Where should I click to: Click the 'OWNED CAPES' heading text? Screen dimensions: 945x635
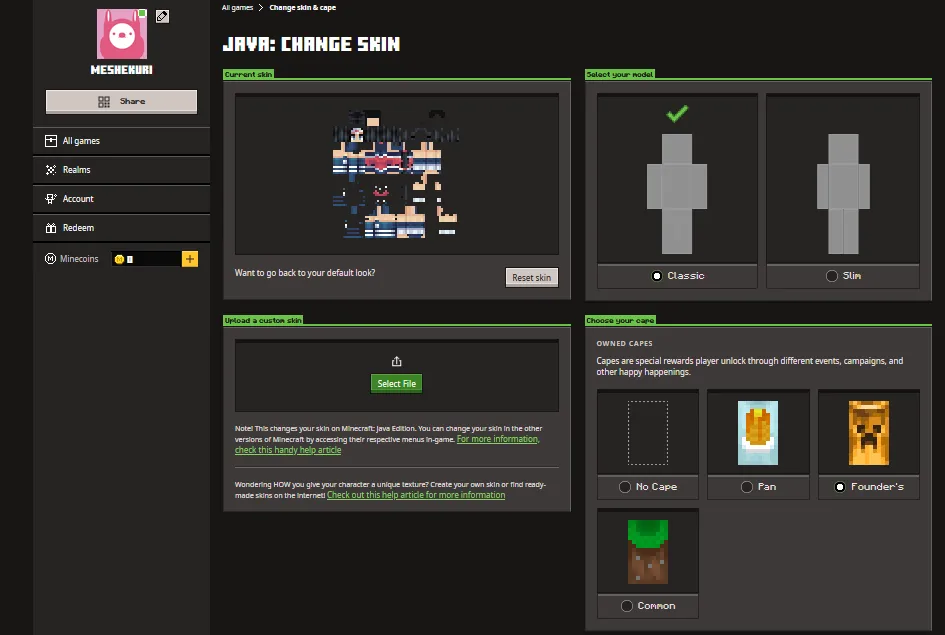[x=624, y=343]
